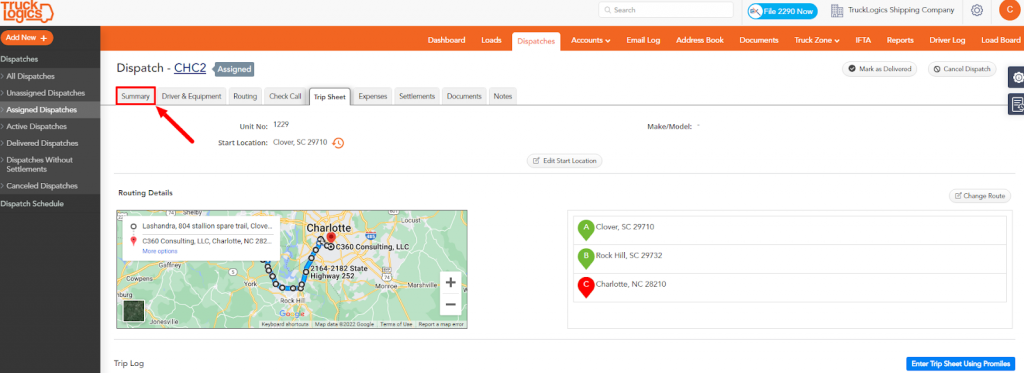Switch to the Summary tab

click(x=136, y=96)
